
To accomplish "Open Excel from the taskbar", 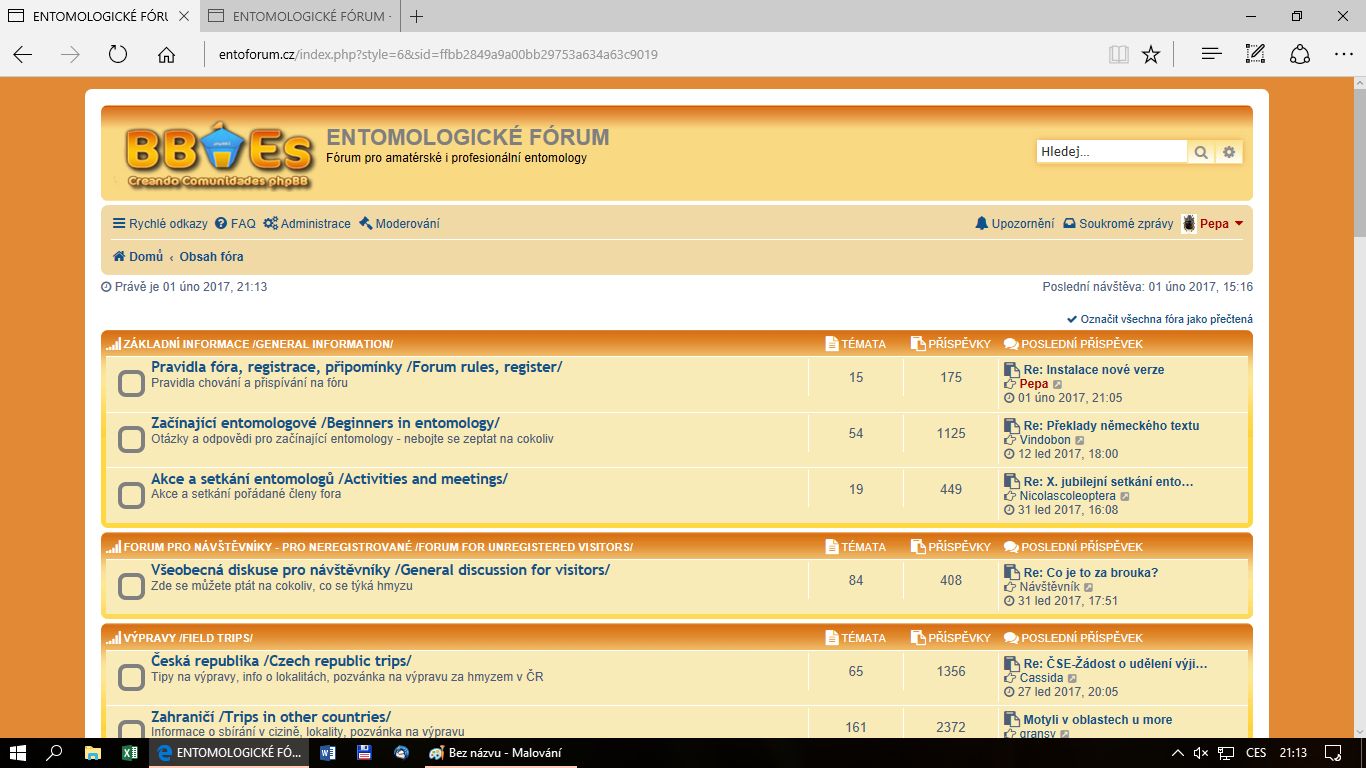I will click(130, 753).
